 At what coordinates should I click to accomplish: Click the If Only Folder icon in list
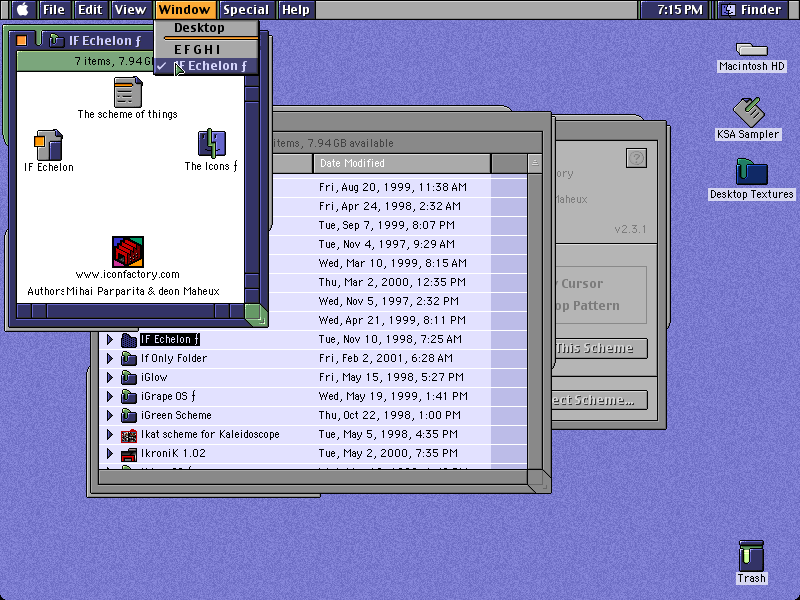click(129, 358)
